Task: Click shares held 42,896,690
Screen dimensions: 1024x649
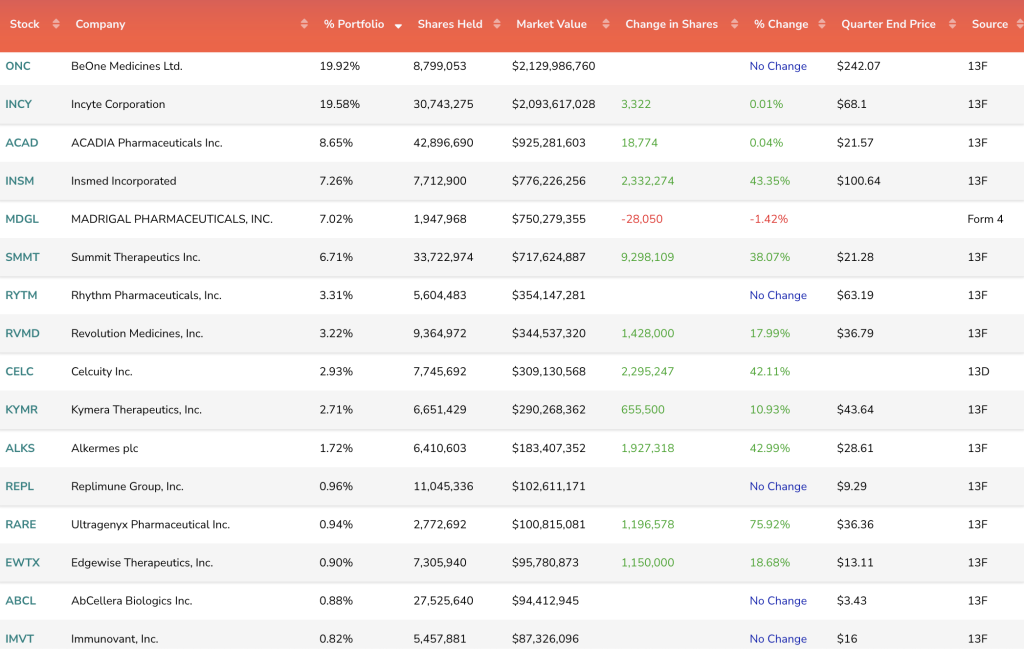Action: tap(443, 143)
